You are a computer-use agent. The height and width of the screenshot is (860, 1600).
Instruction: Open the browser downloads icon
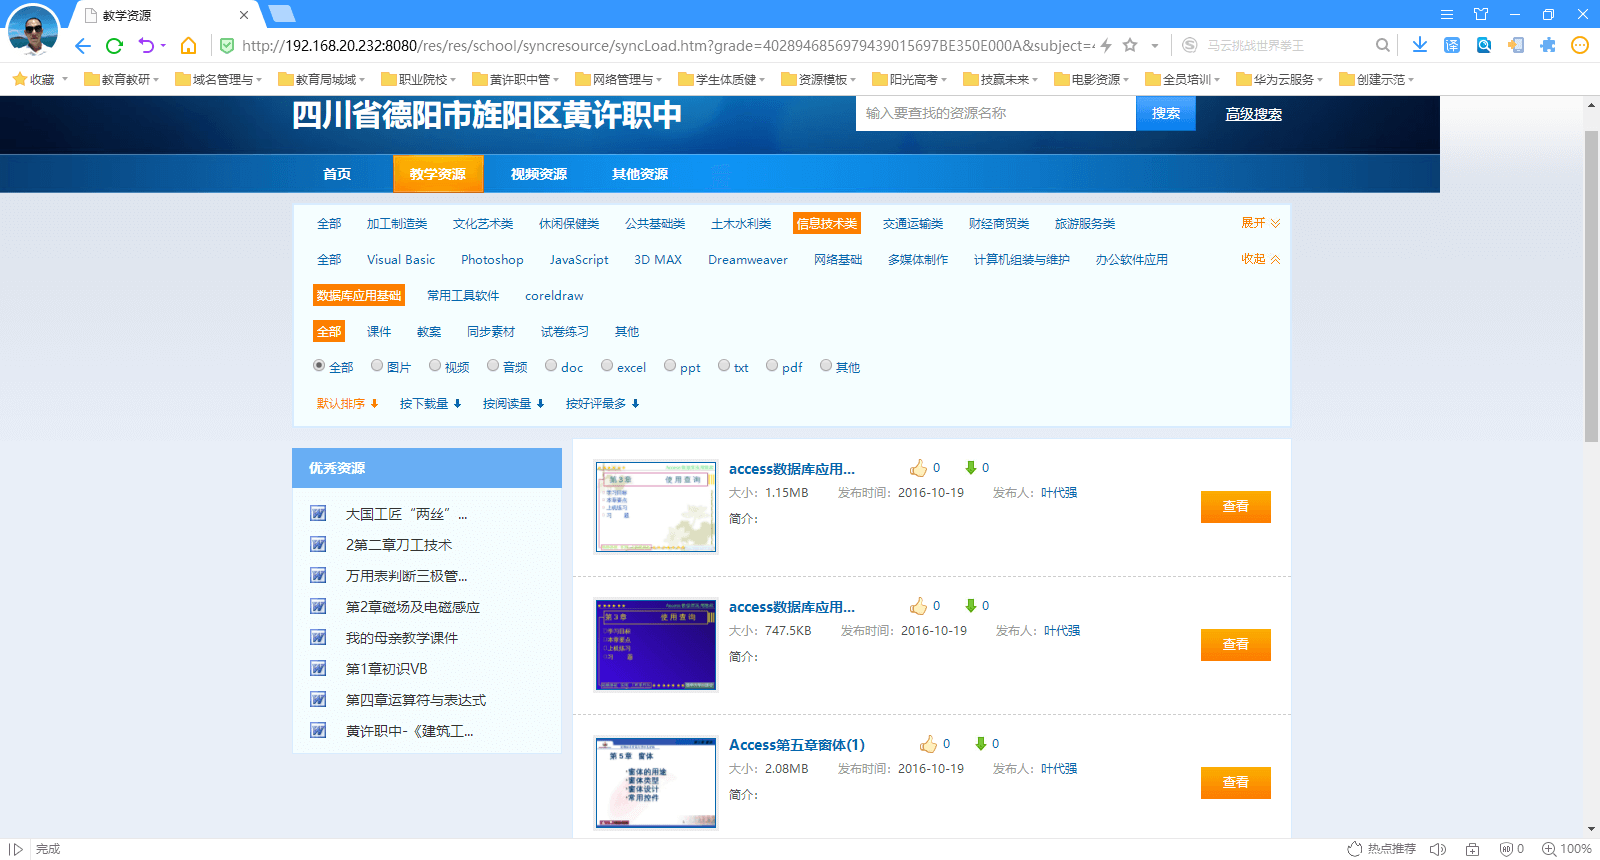coord(1419,45)
